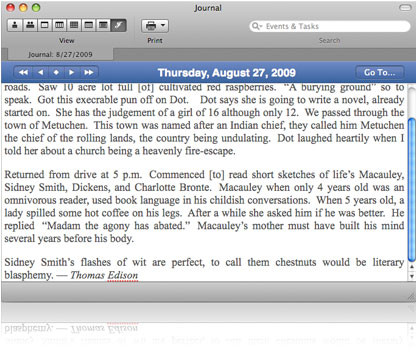This screenshot has width=417, height=363.
Task: Select the multi-column week view icon
Action: pyautogui.click(x=59, y=25)
